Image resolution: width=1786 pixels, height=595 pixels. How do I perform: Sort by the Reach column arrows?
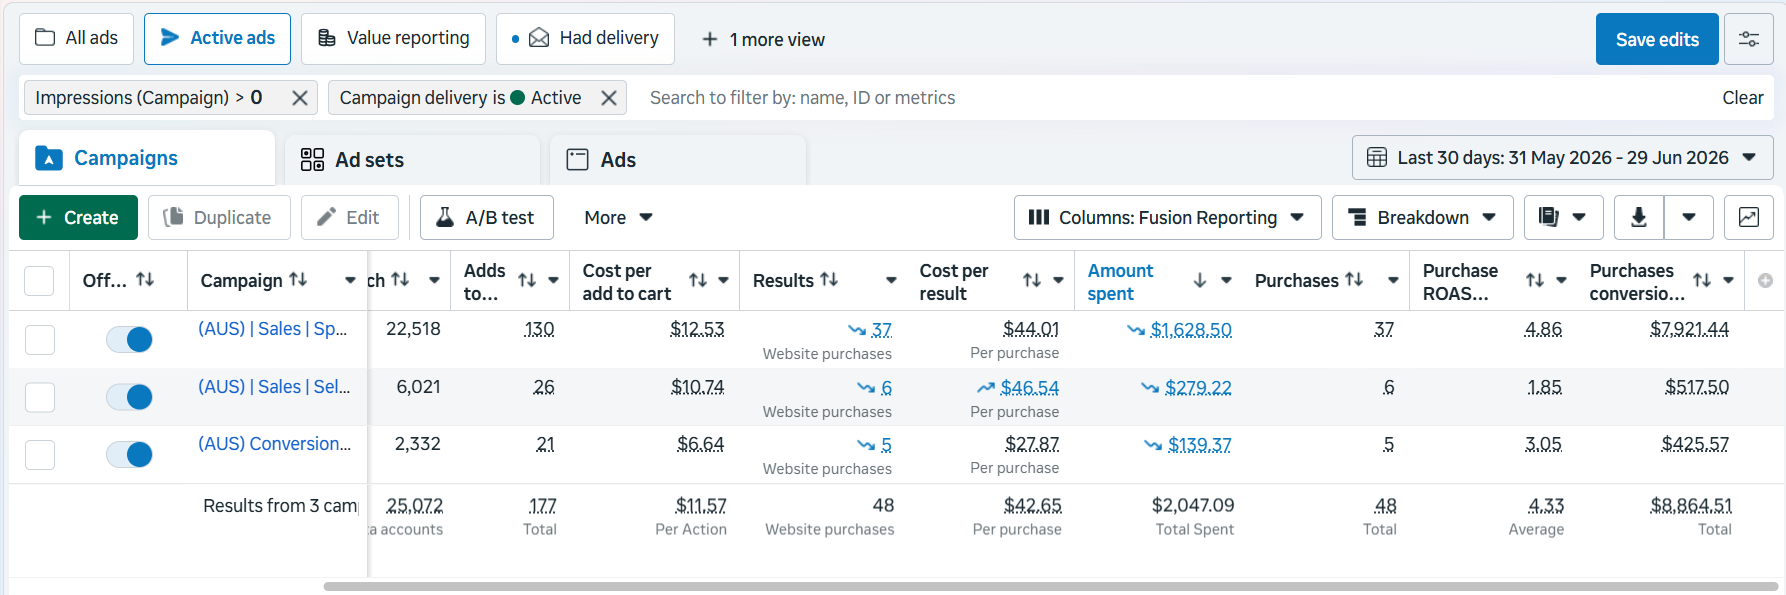tap(400, 280)
